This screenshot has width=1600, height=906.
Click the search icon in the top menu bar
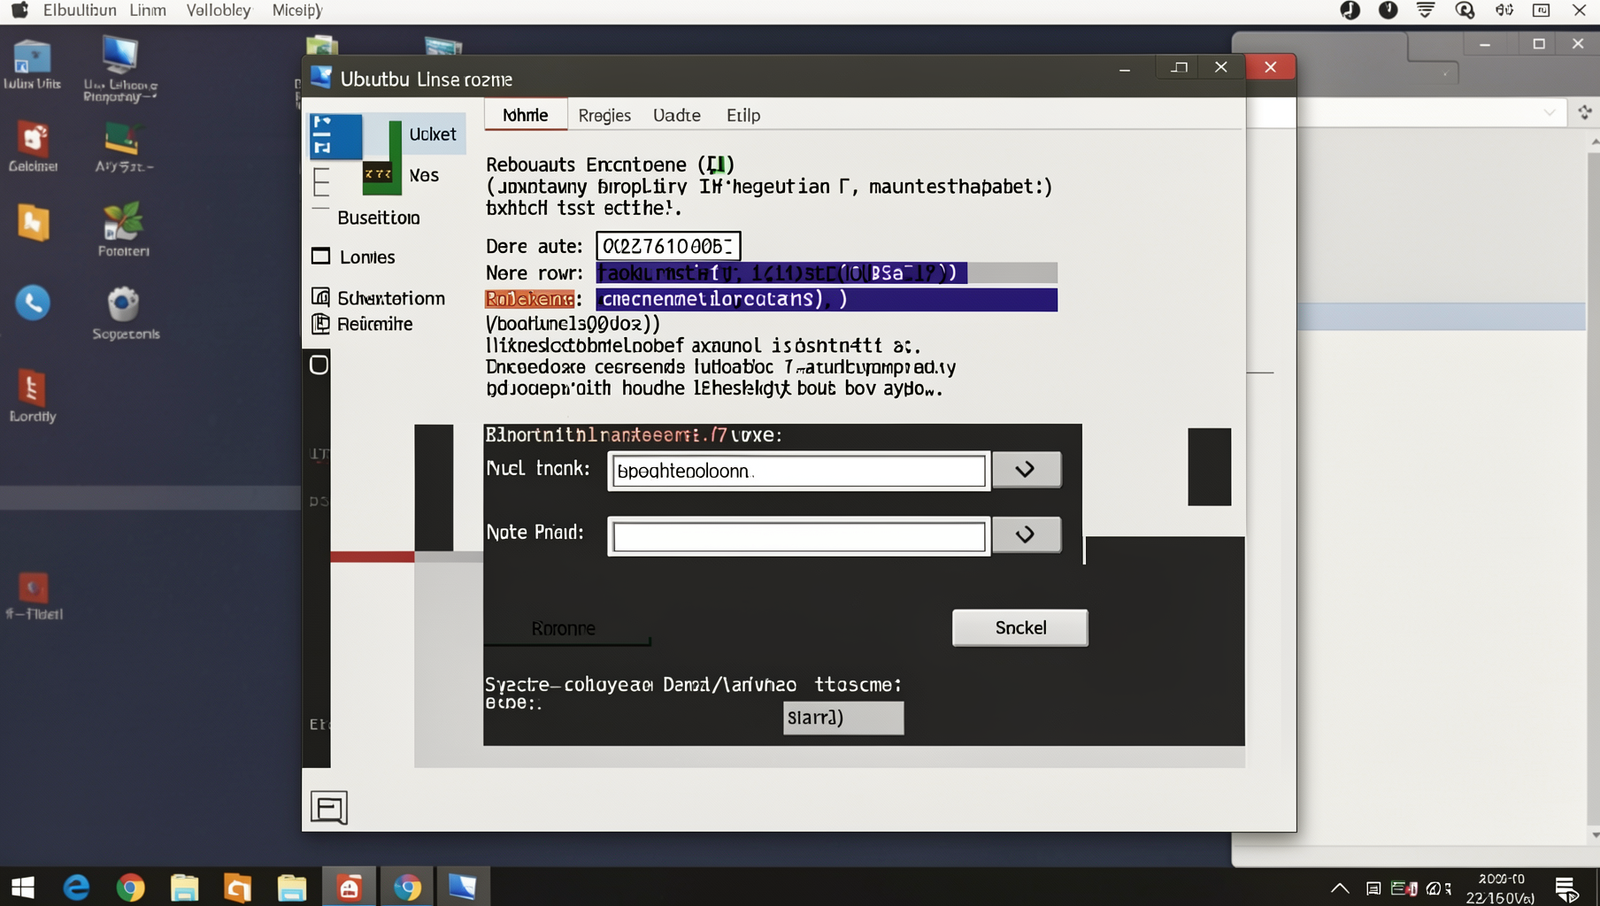pos(1465,10)
